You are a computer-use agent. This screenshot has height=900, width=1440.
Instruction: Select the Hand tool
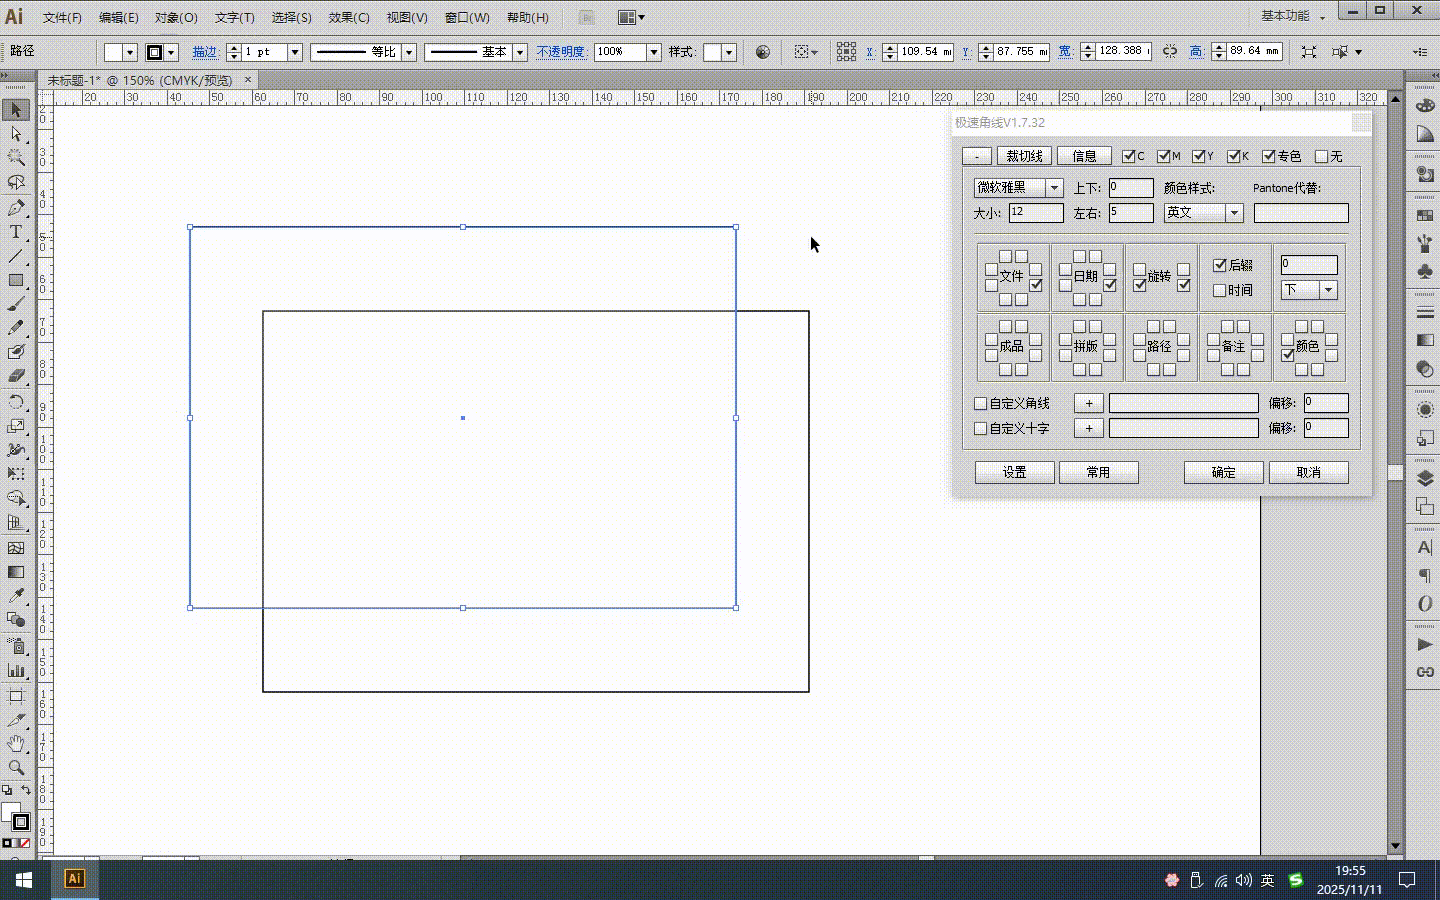(16, 743)
